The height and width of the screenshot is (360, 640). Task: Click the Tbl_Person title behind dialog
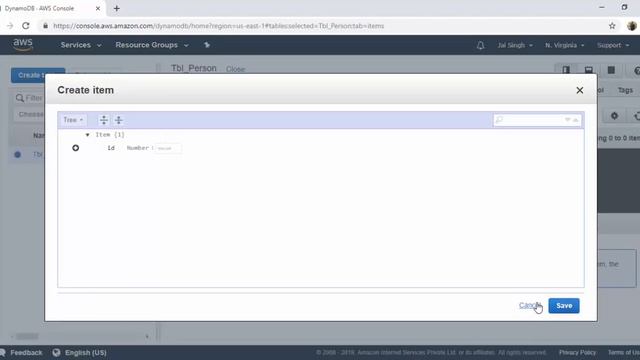point(194,68)
